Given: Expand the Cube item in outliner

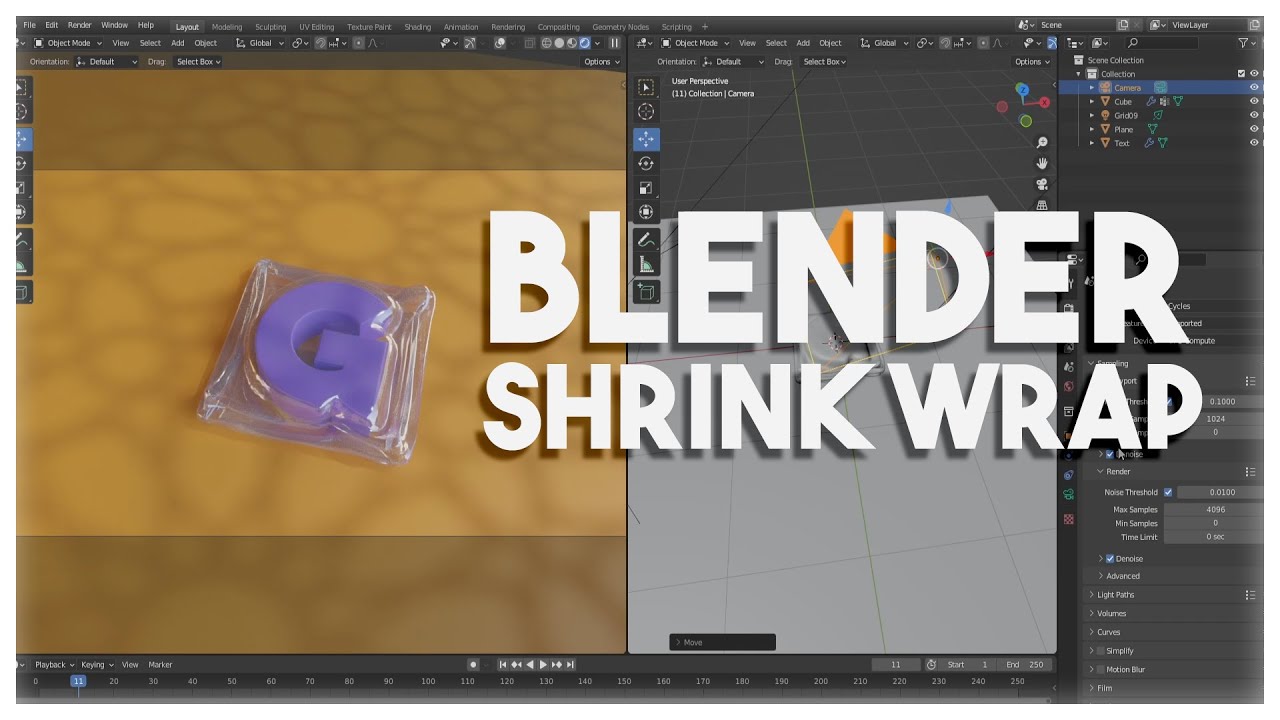Looking at the screenshot, I should 1092,102.
